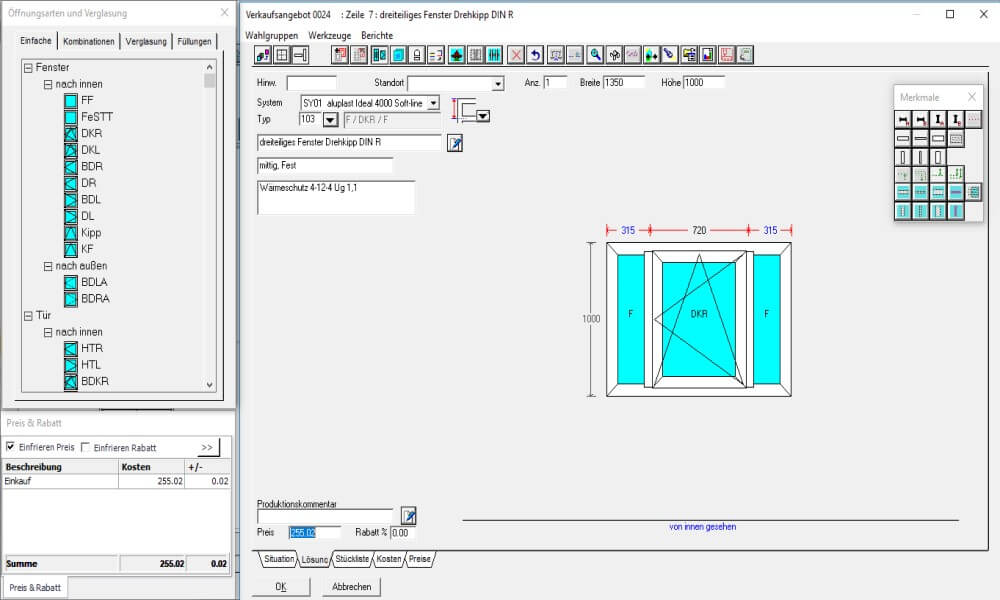Click the magnifier zoom toolbar icon

595,55
